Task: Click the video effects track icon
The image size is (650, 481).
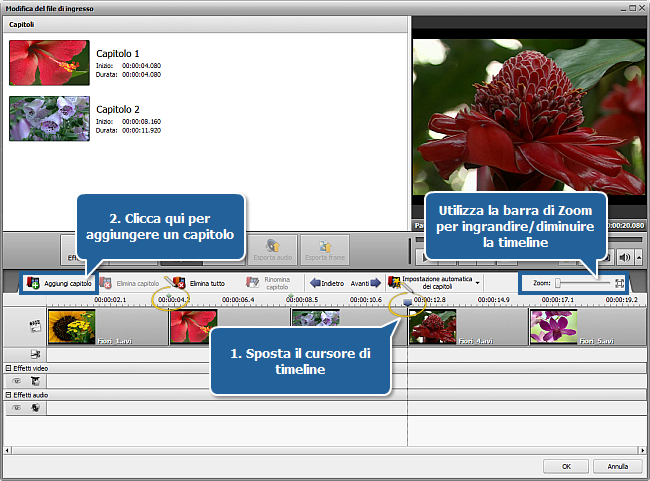Action: tap(35, 381)
